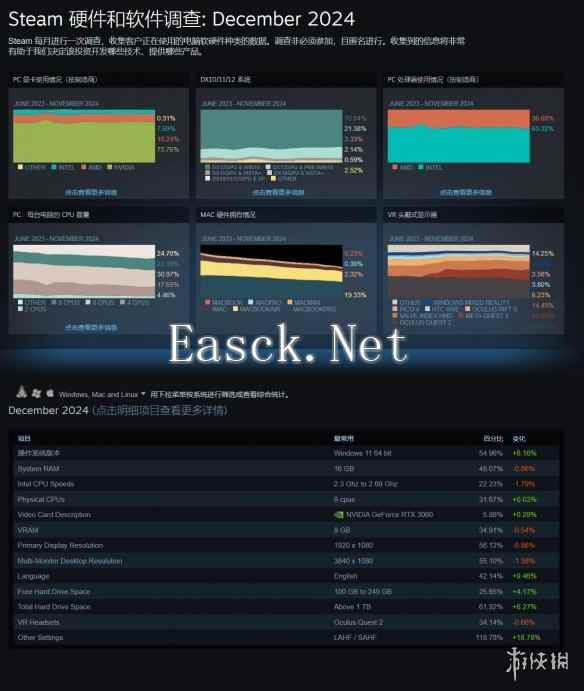Click the Oculus Quest 2 value
Image resolution: width=584 pixels, height=691 pixels.
[358, 622]
